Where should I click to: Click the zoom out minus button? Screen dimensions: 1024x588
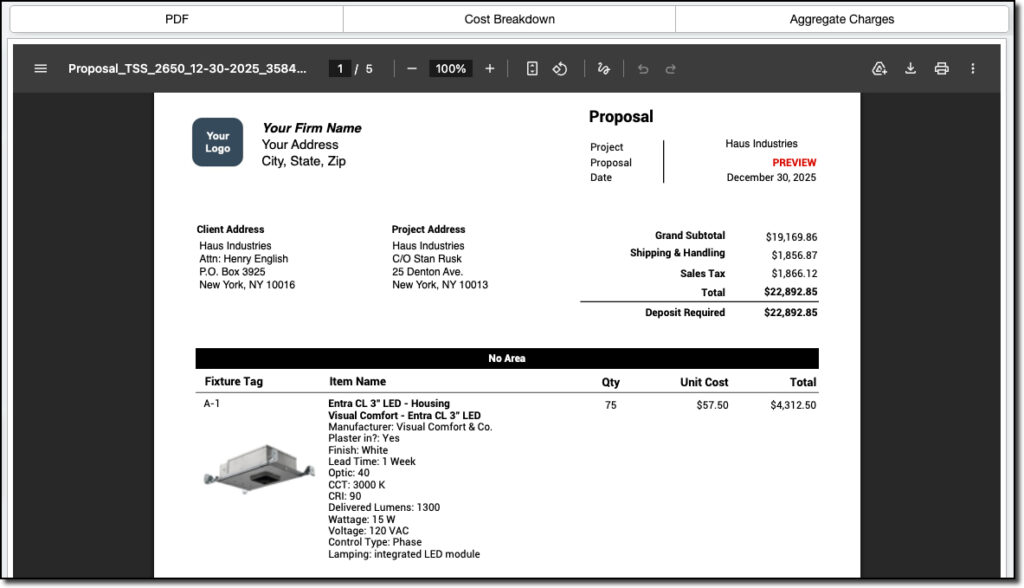[x=412, y=69]
